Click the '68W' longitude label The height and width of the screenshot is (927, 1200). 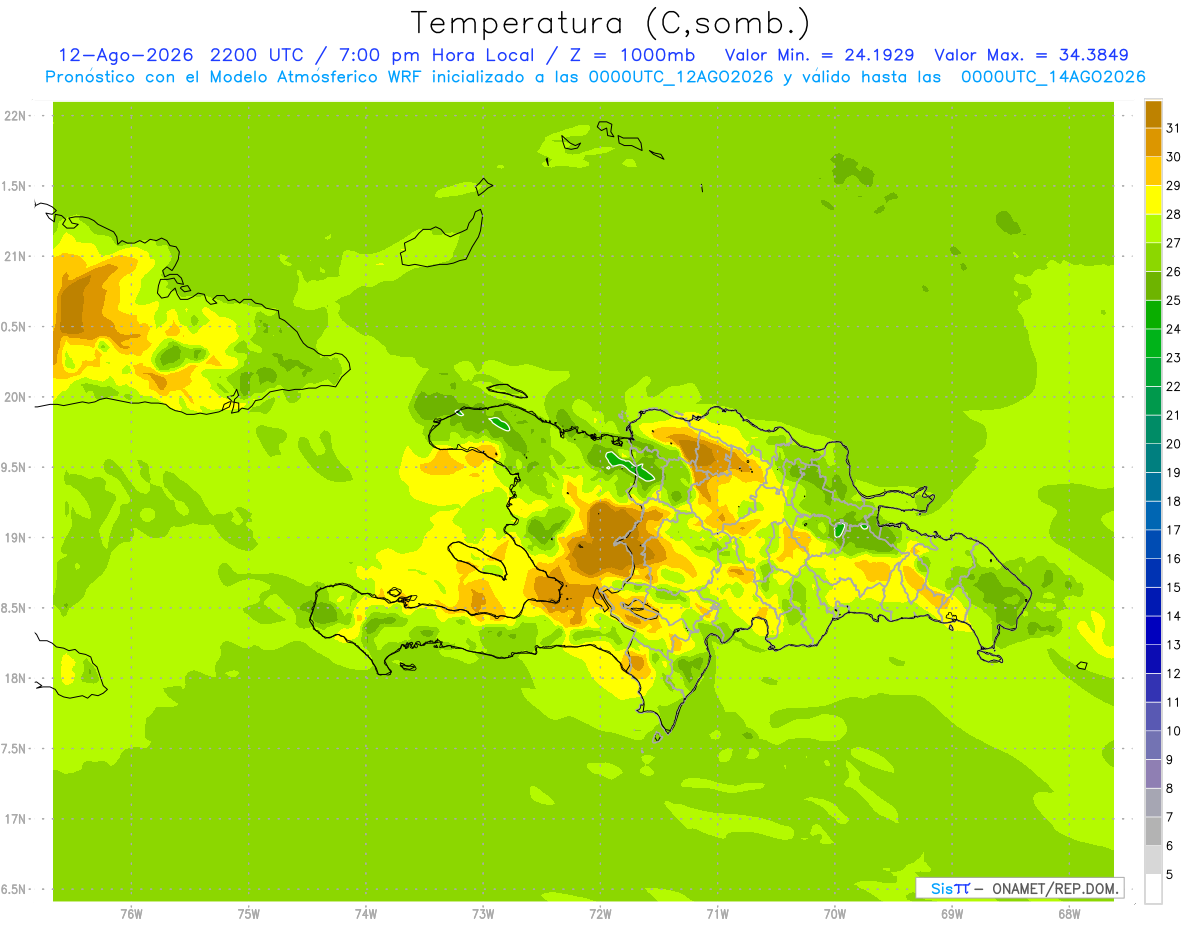click(1069, 914)
